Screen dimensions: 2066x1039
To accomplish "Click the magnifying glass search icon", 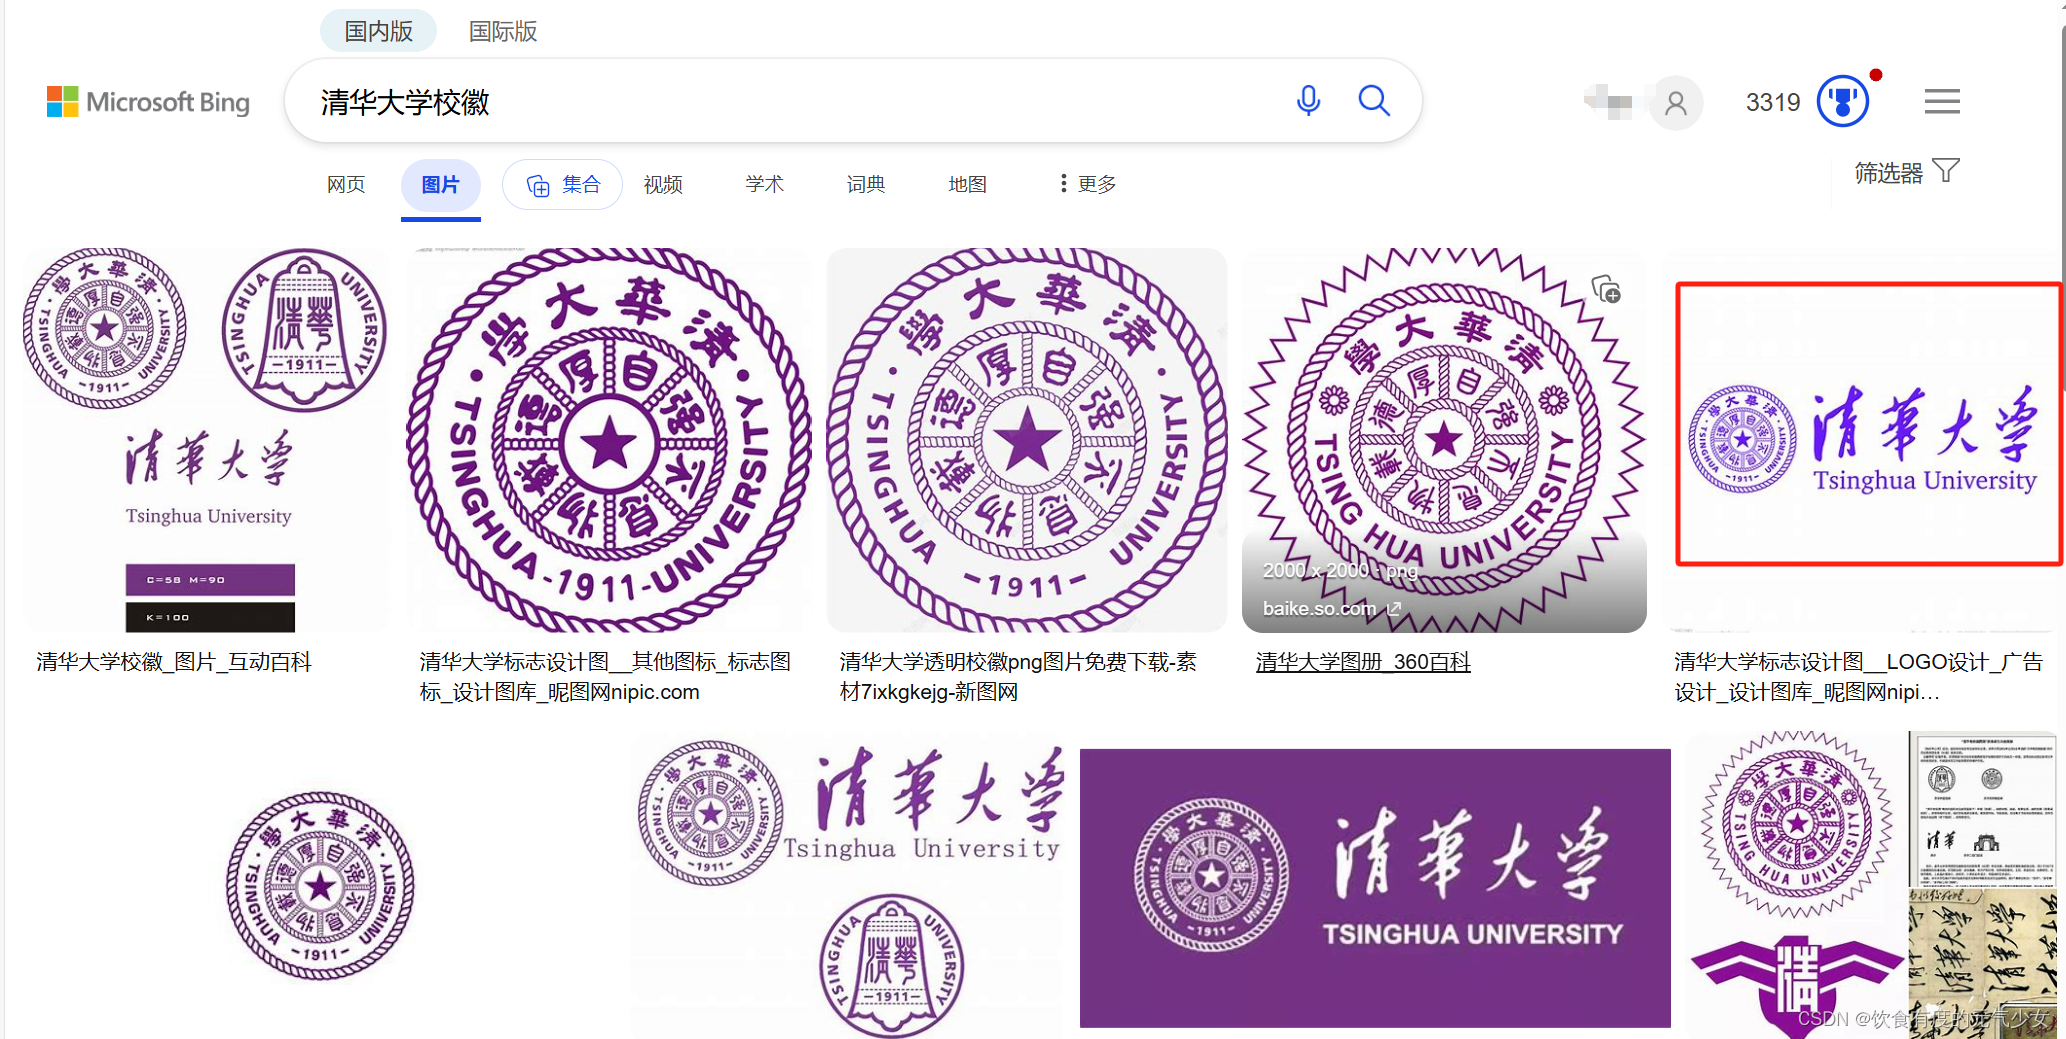I will click(1374, 101).
